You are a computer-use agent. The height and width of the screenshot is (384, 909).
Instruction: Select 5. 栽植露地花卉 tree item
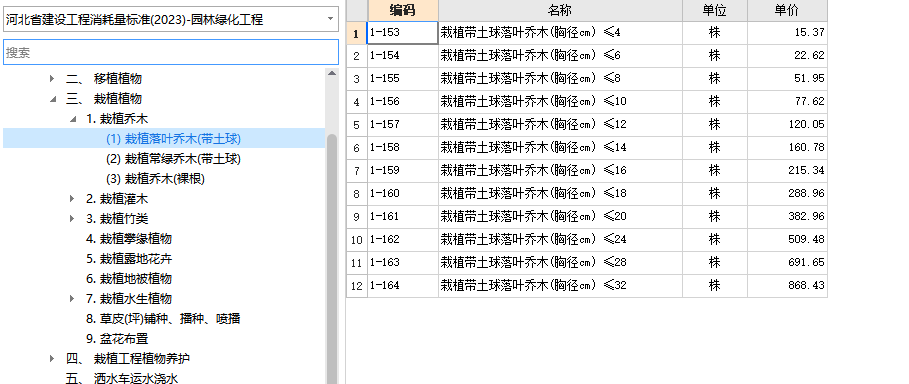click(129, 259)
